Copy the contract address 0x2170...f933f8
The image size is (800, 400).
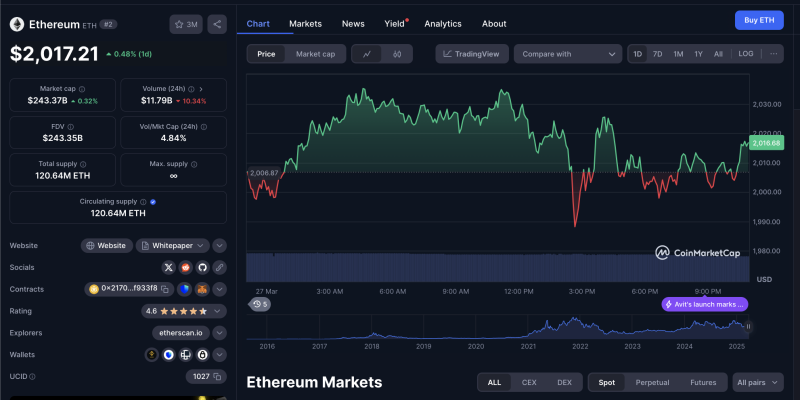tap(165, 289)
